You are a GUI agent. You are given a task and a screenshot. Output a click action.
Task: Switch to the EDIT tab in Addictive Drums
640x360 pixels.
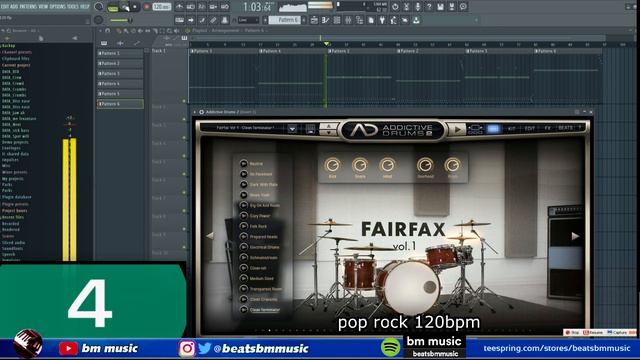529,129
